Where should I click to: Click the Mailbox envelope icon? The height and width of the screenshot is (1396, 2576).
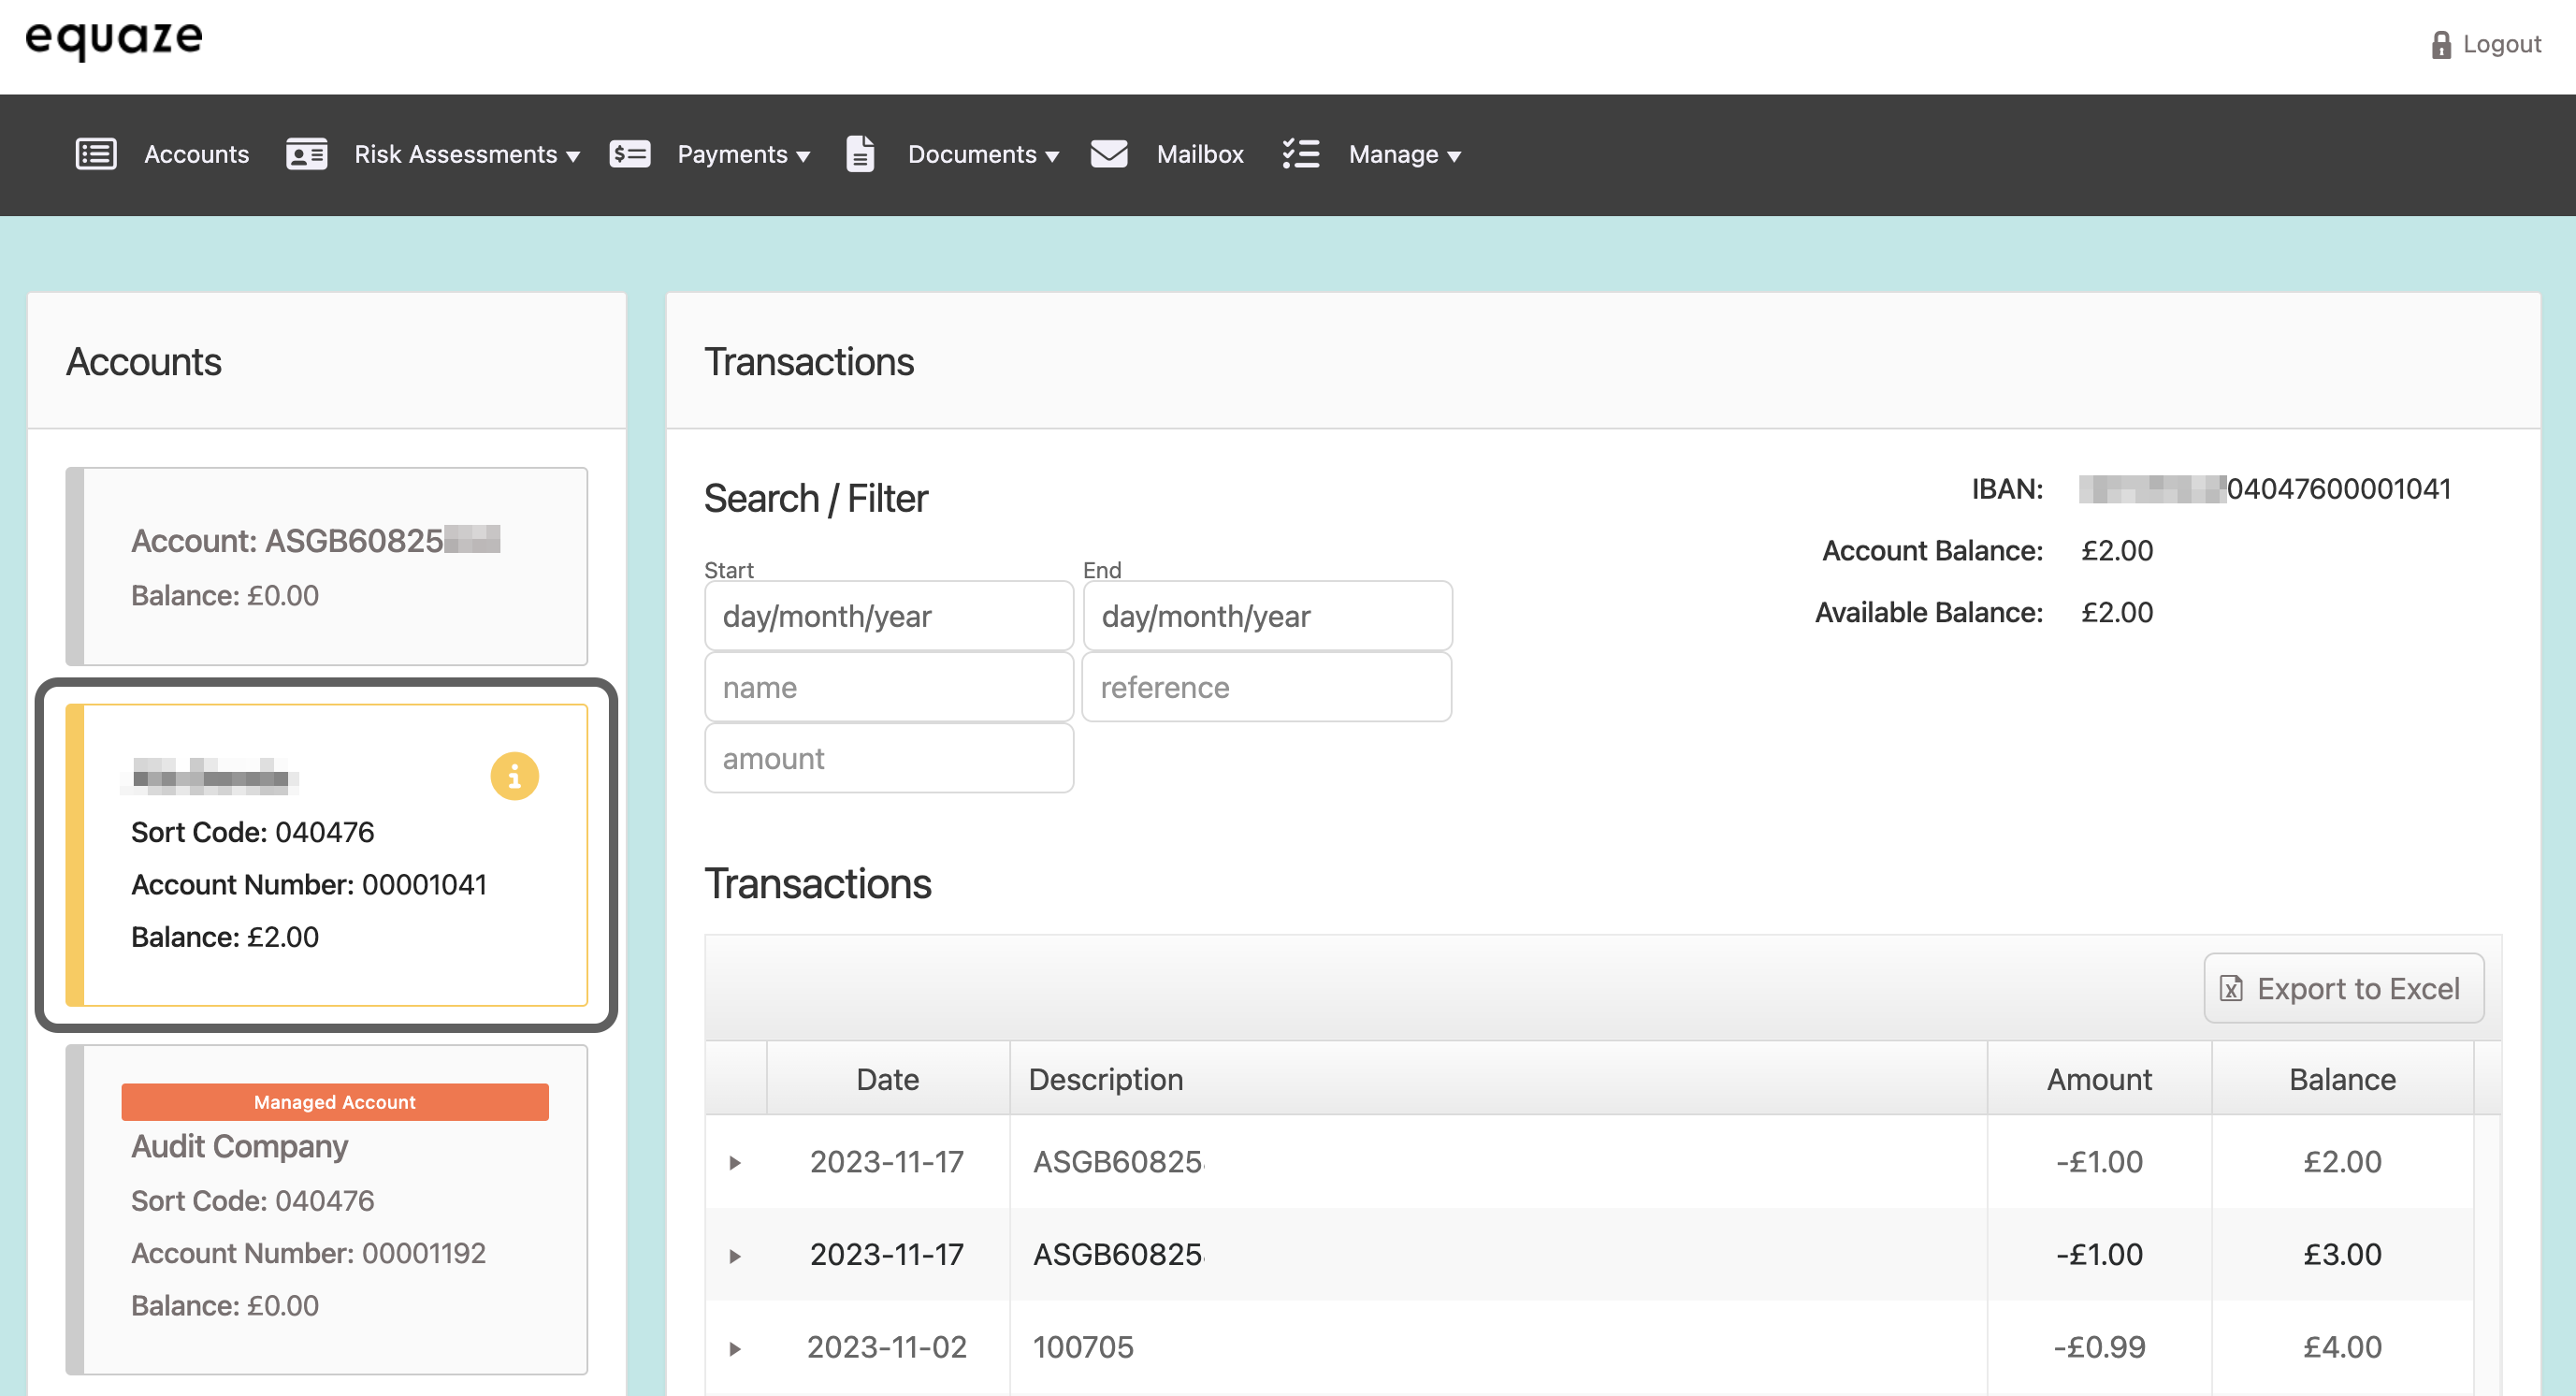tap(1109, 154)
